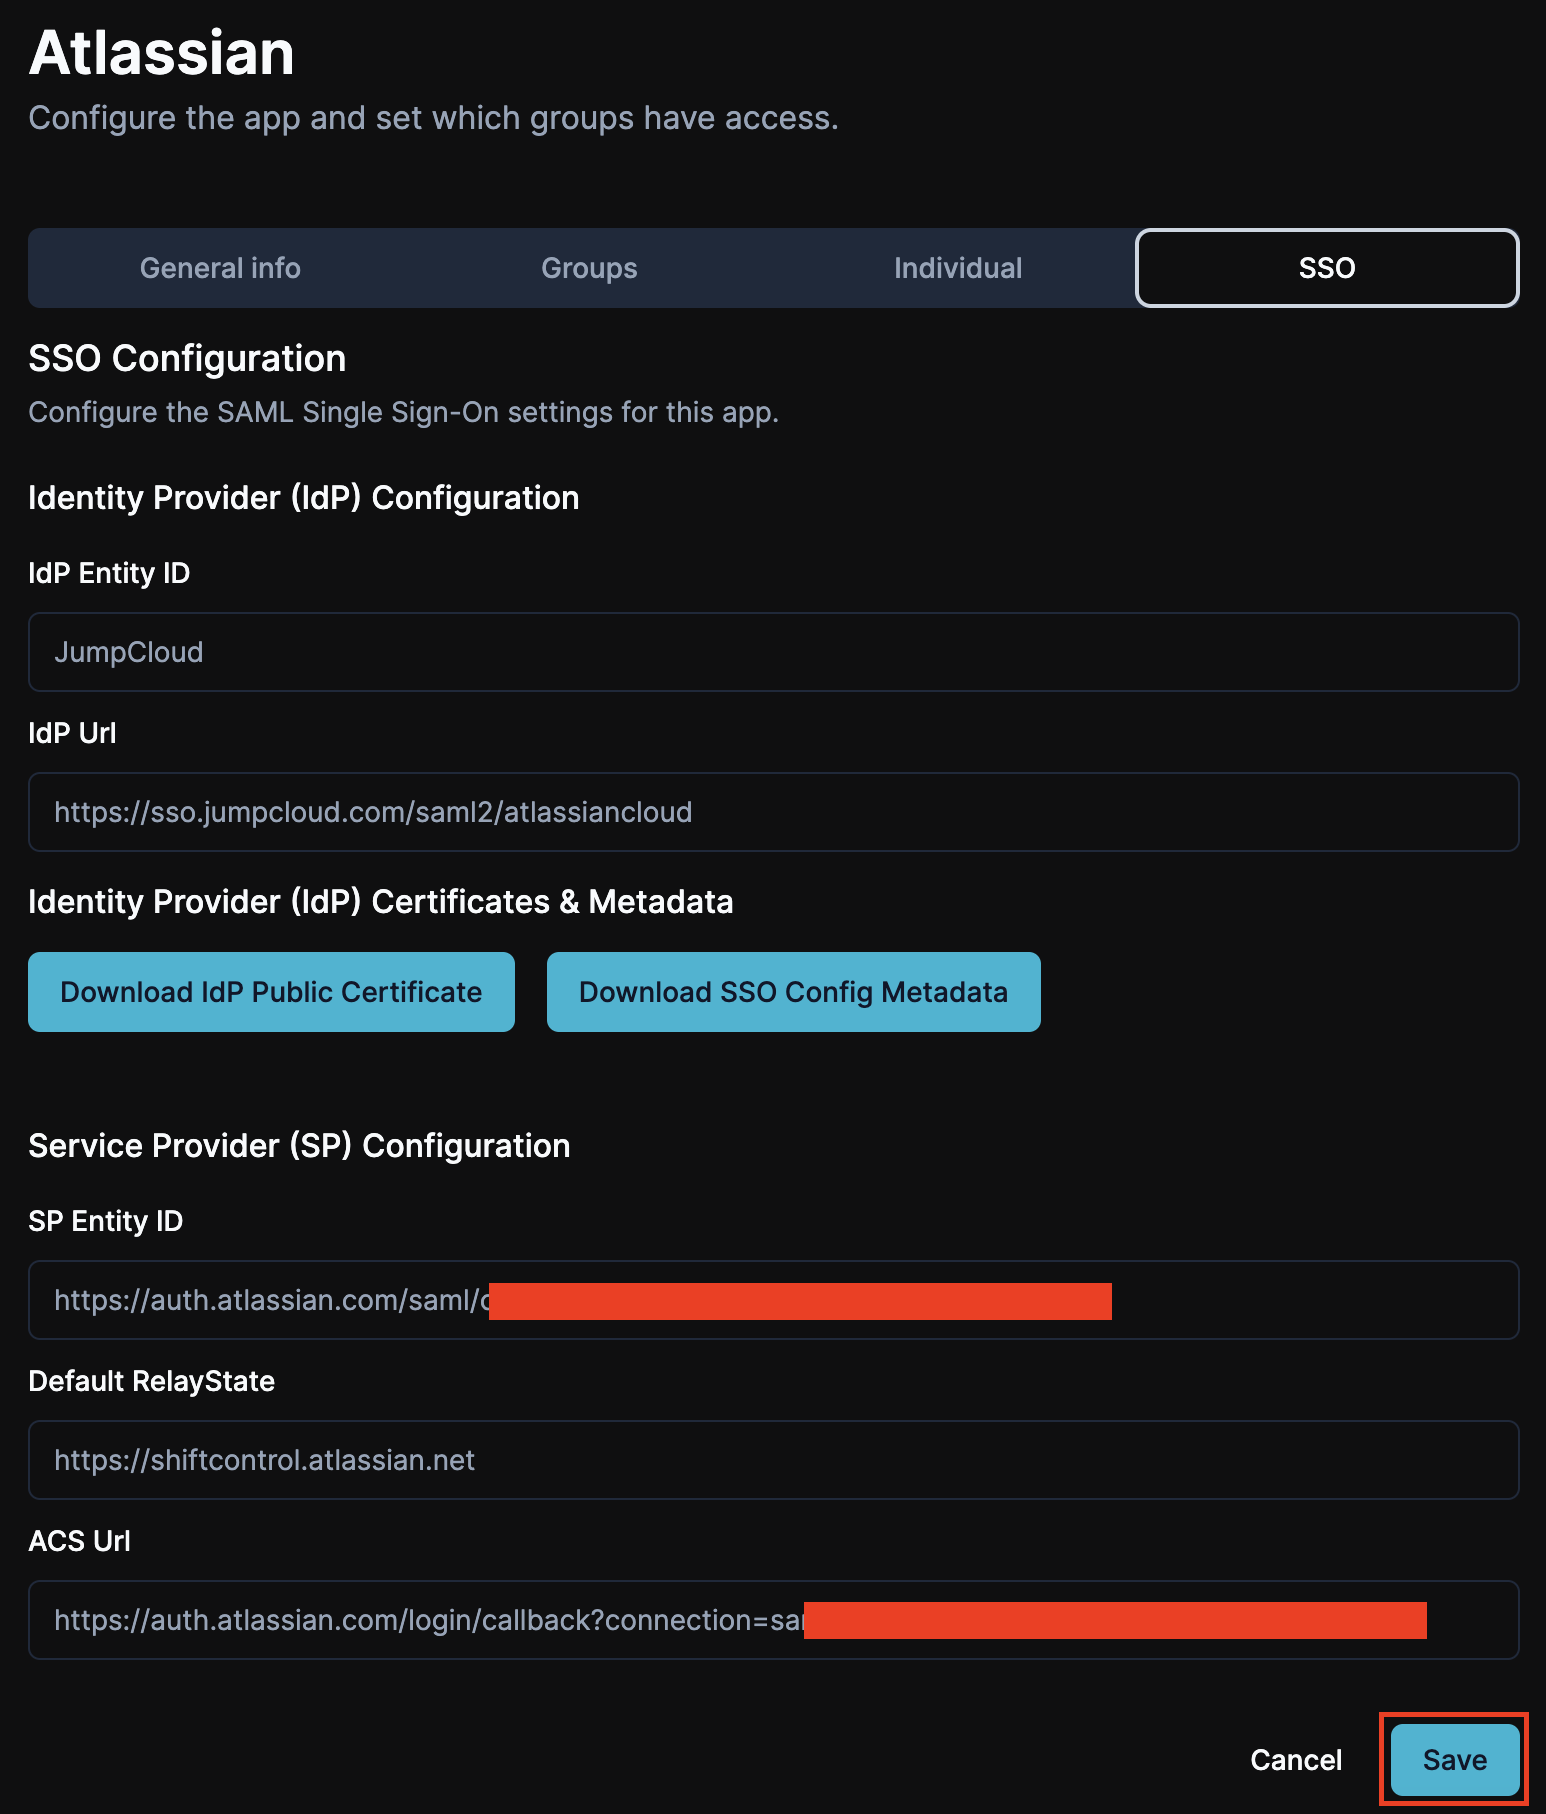
Task: Download IdP Public Certificate
Action: coord(271,992)
